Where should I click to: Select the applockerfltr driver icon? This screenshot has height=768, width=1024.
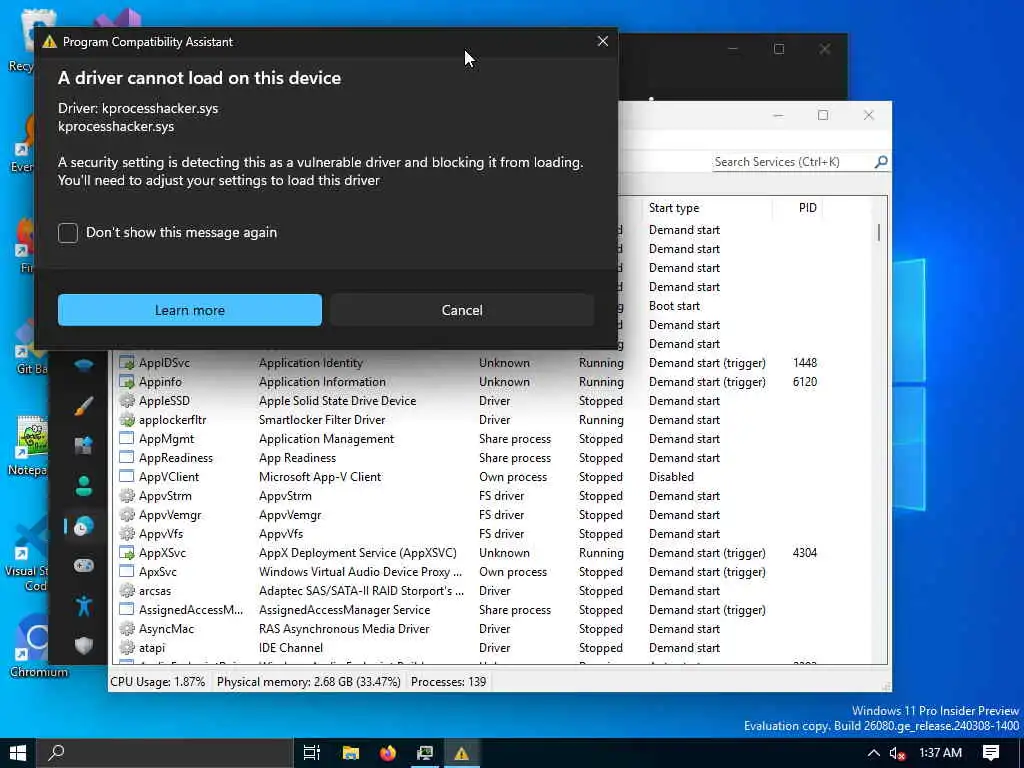pyautogui.click(x=127, y=420)
